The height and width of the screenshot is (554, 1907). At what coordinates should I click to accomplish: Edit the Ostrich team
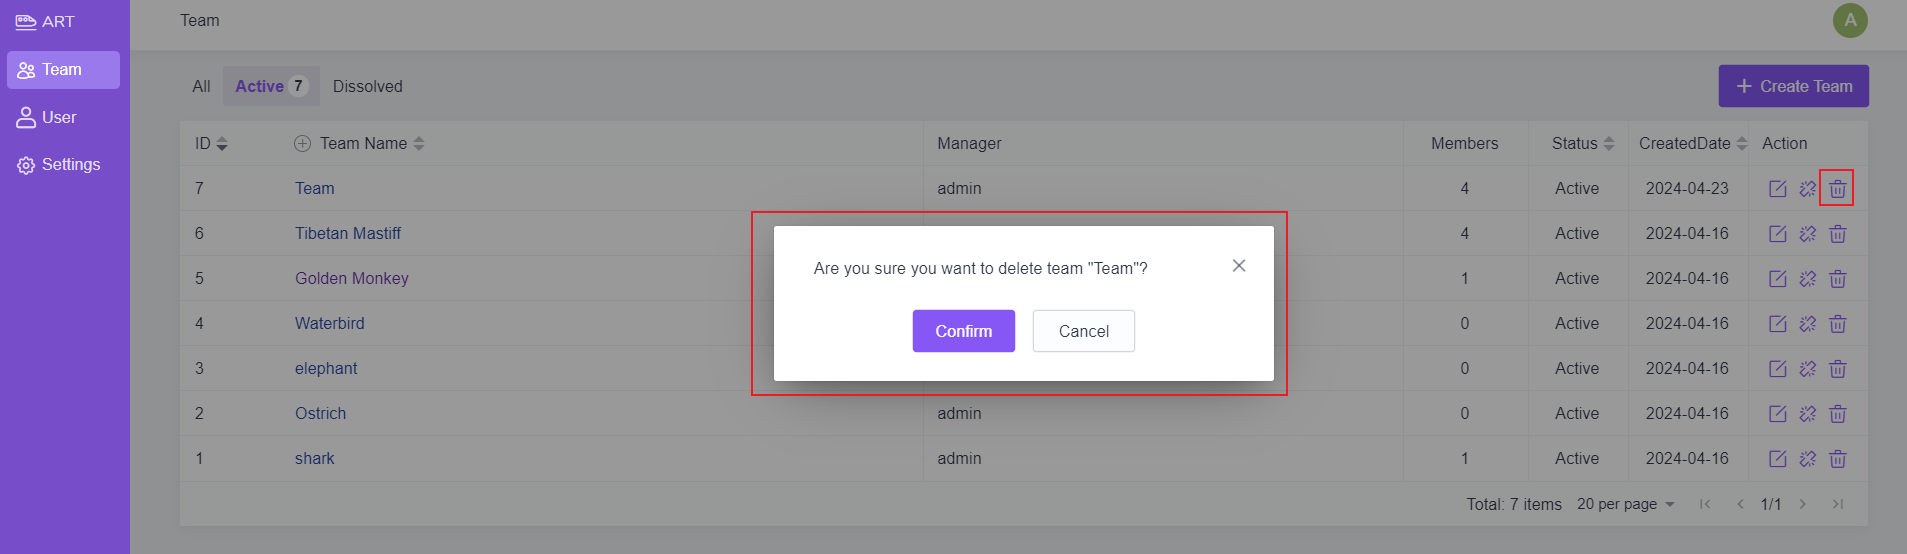click(x=1777, y=414)
